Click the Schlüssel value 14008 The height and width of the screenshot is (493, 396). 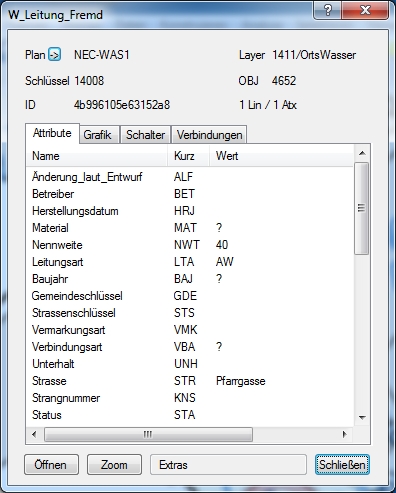point(89,81)
